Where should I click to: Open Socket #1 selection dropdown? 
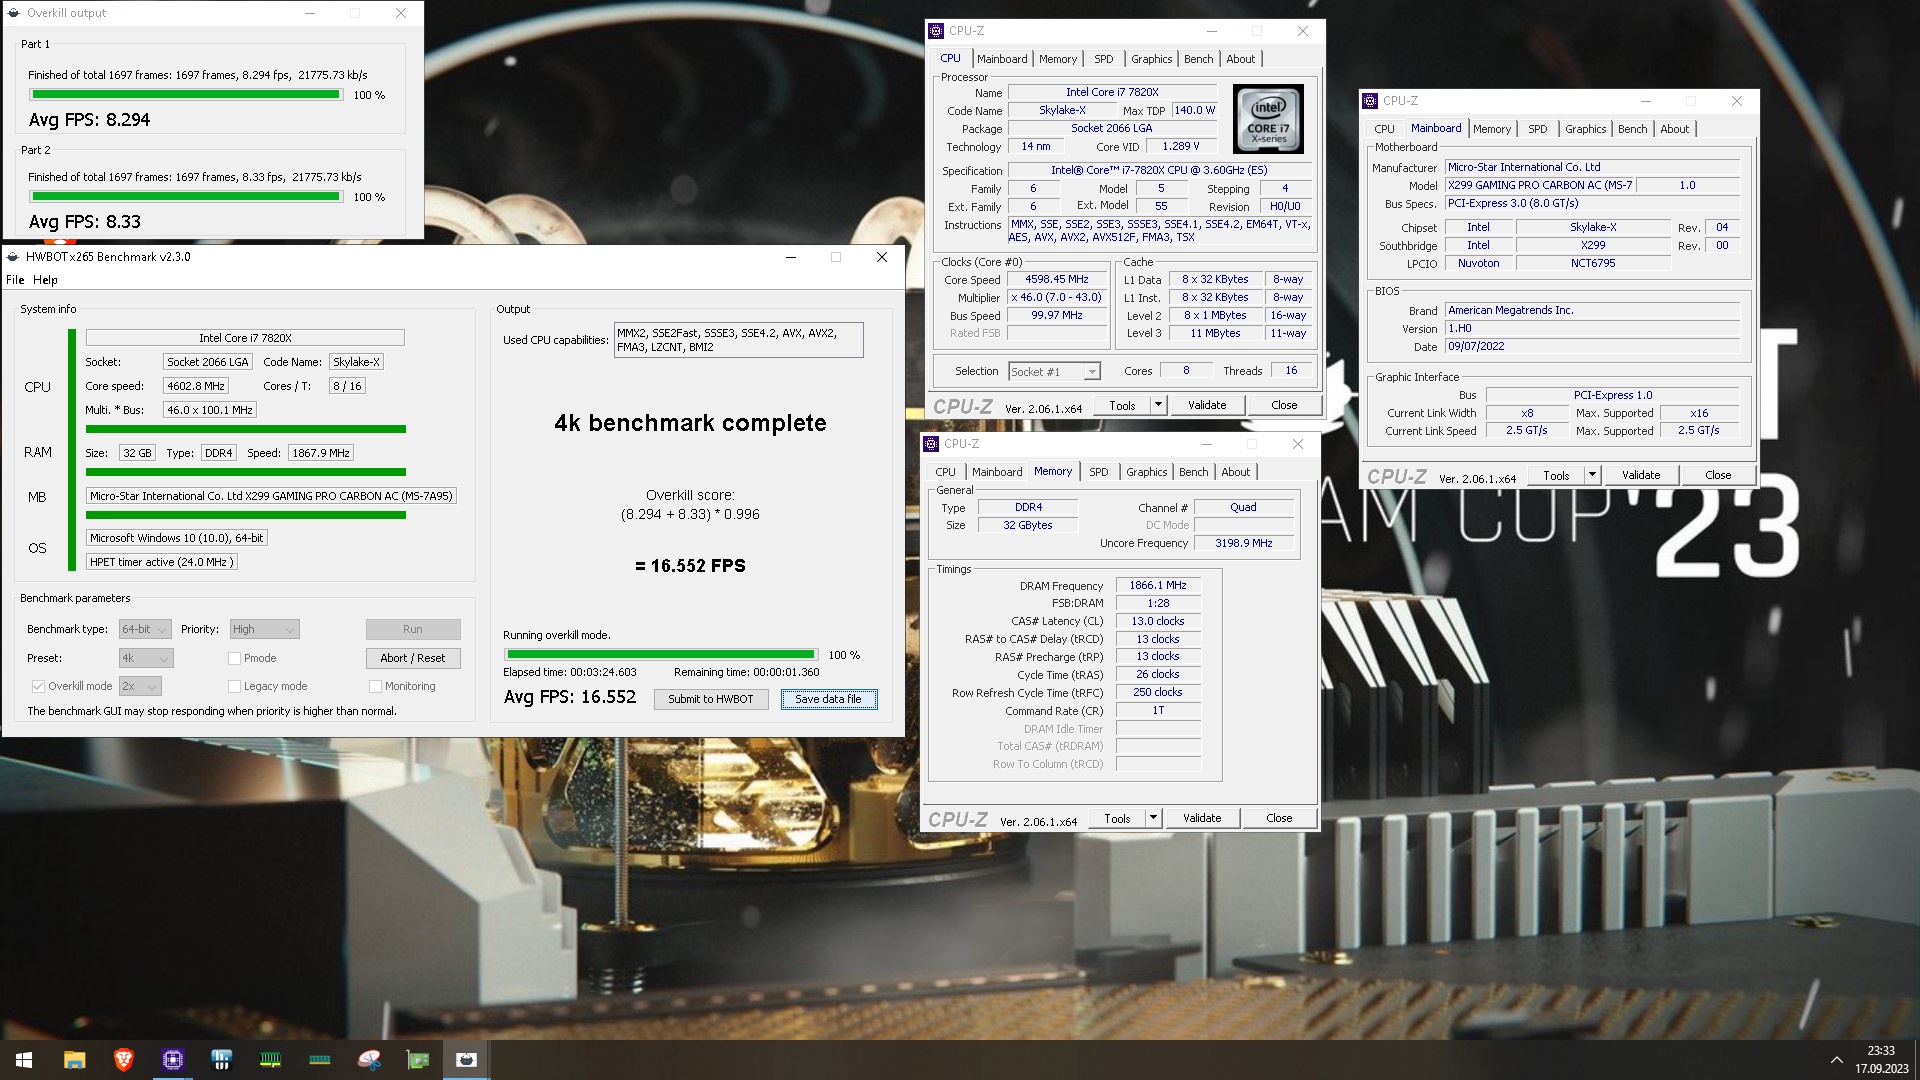(1054, 372)
